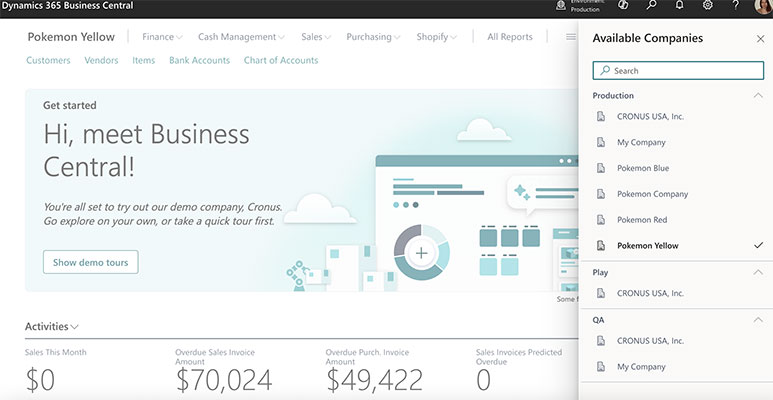The image size is (773, 400).
Task: Click the search magnifier in header
Action: [x=651, y=6]
